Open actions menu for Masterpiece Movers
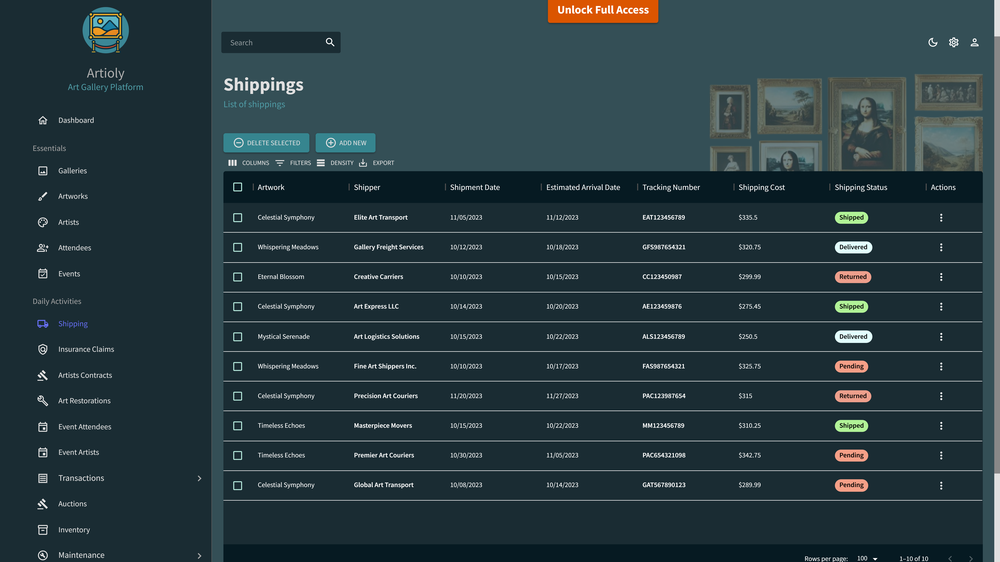1000x562 pixels. (941, 425)
